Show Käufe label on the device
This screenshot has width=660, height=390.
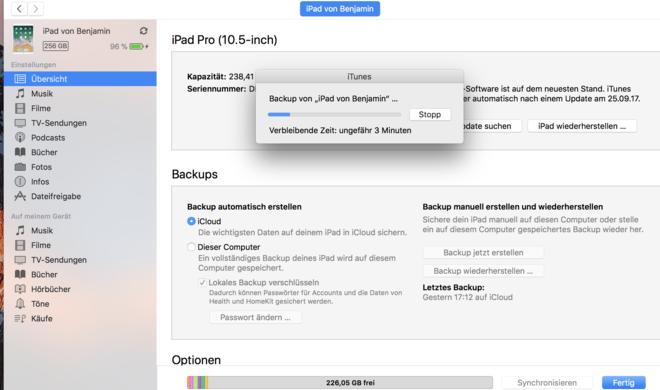click(x=42, y=318)
